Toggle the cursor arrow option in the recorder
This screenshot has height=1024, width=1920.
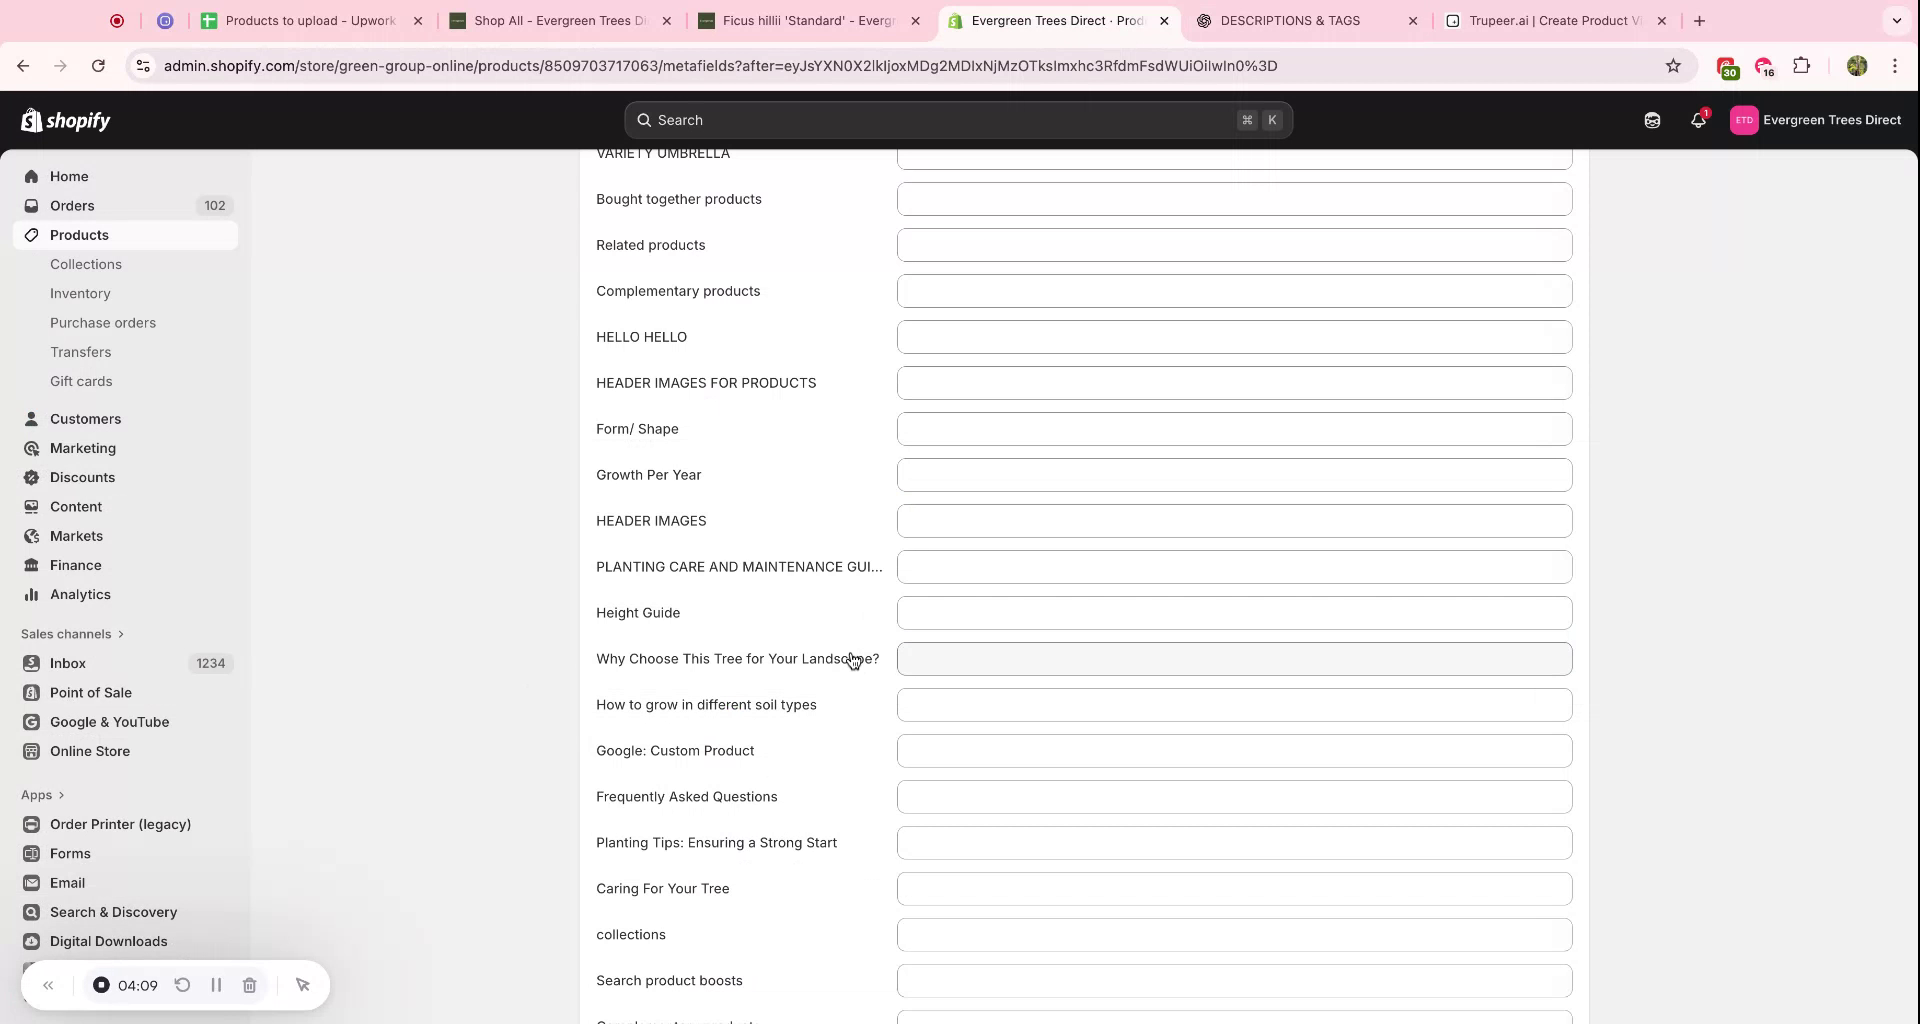[303, 985]
